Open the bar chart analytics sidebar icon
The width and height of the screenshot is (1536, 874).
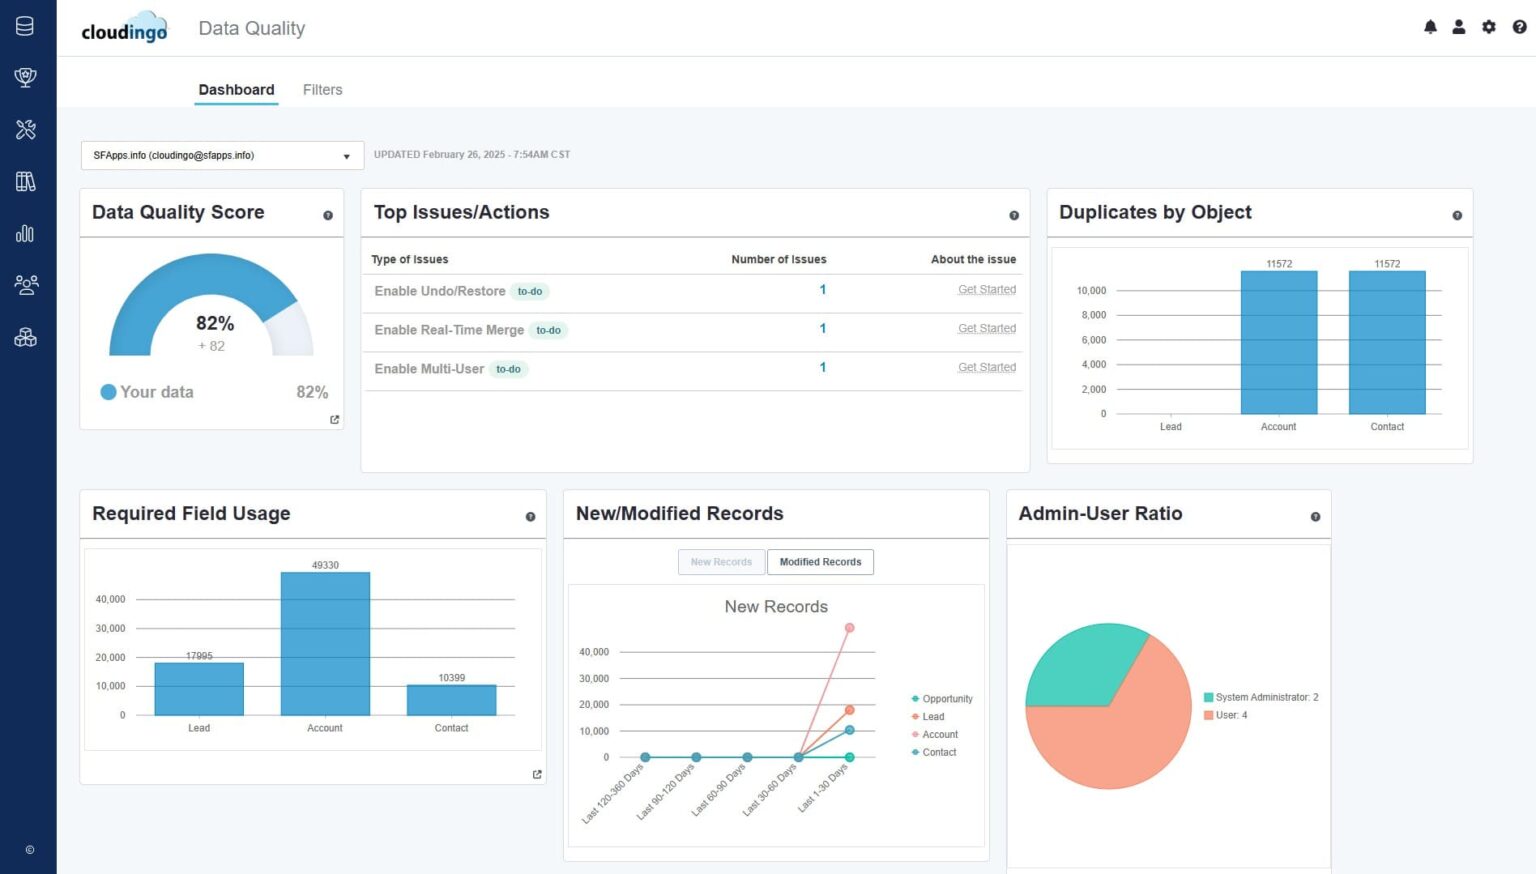(24, 233)
